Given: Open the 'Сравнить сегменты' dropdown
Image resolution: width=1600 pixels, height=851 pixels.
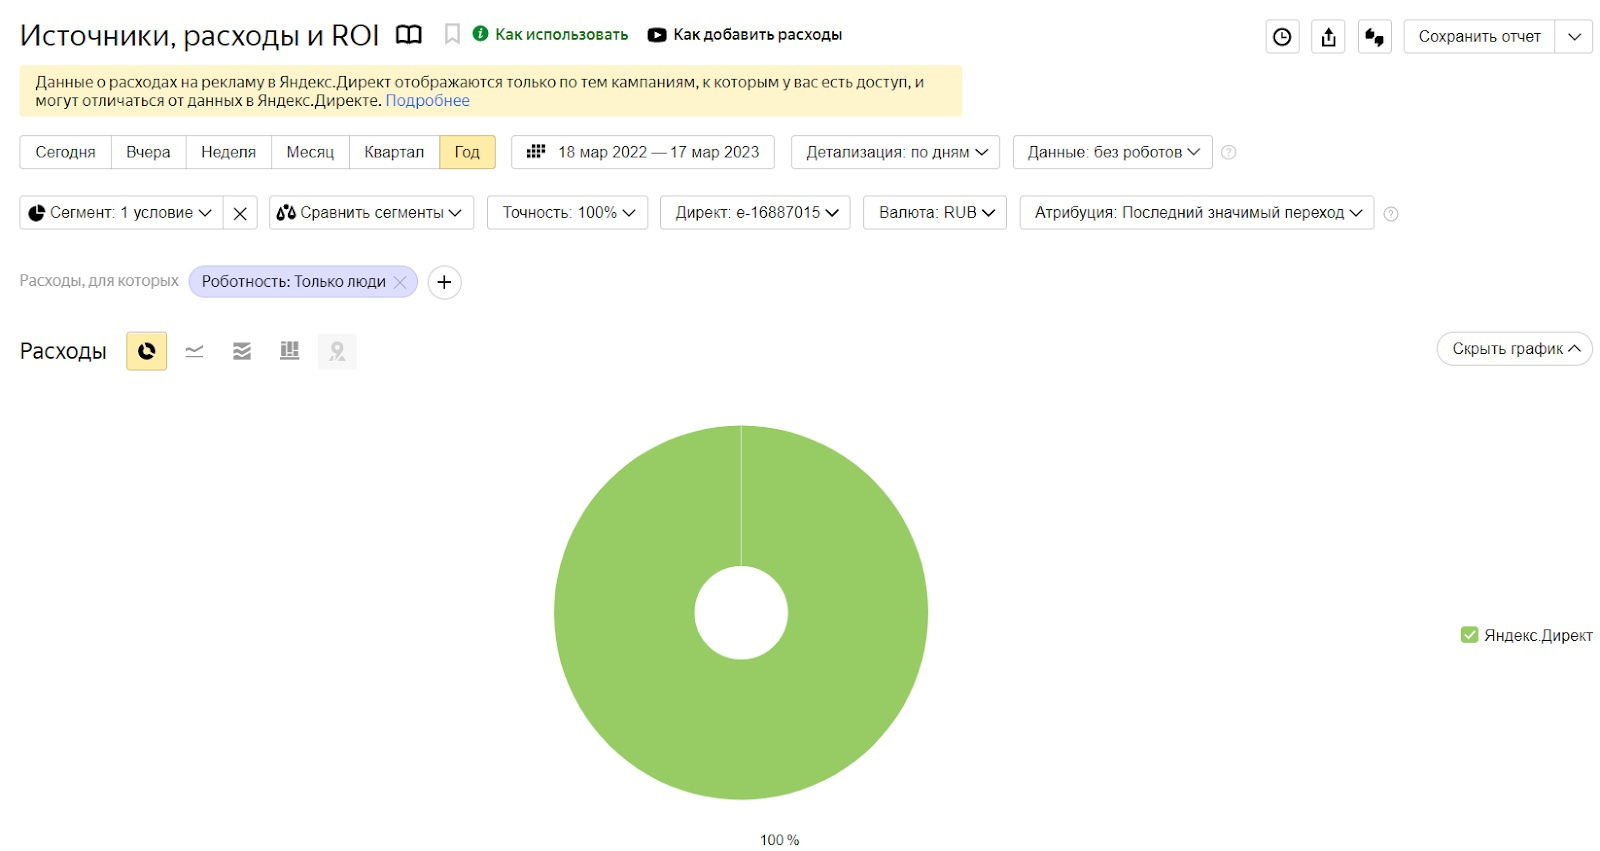Looking at the screenshot, I should (x=371, y=213).
